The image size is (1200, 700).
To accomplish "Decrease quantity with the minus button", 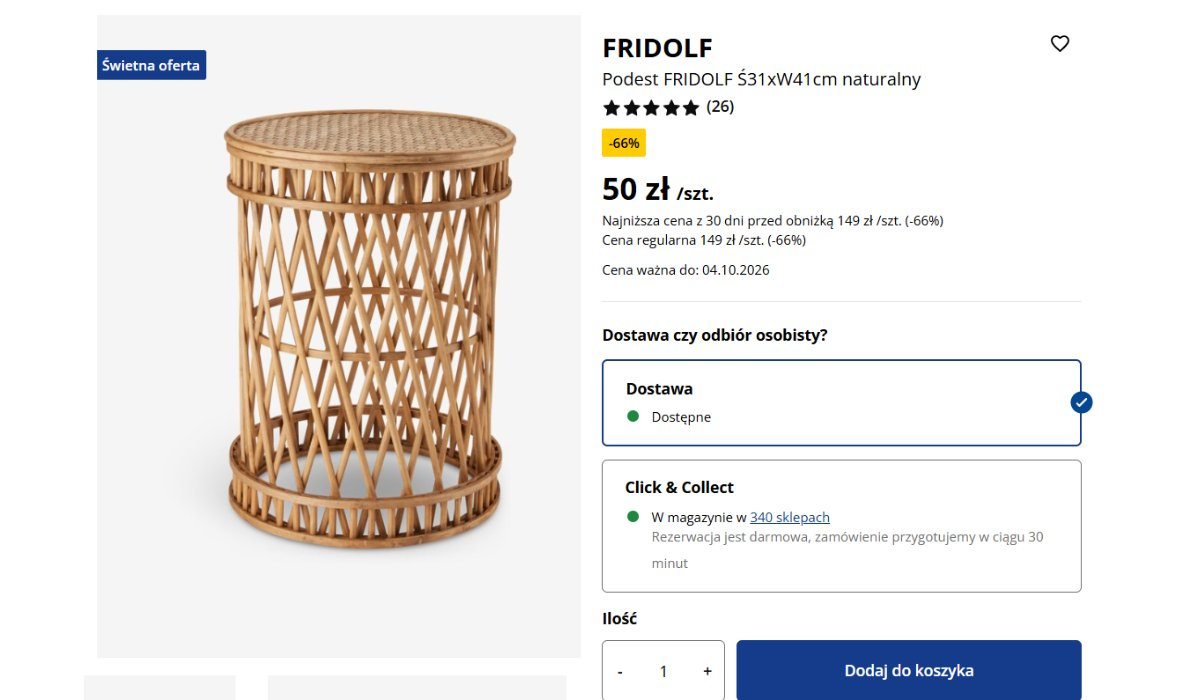I will (x=620, y=672).
